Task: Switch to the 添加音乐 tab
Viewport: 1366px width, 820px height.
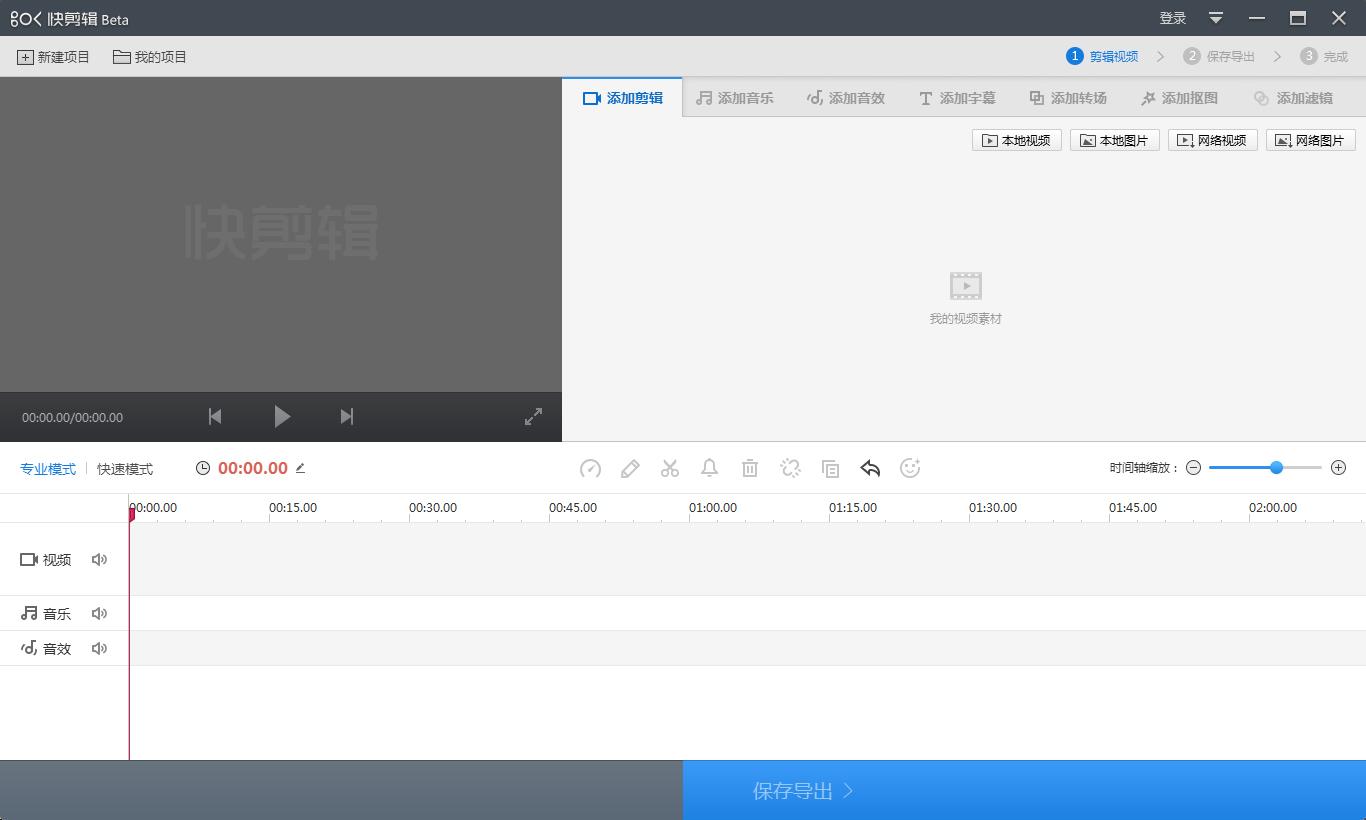Action: (735, 97)
